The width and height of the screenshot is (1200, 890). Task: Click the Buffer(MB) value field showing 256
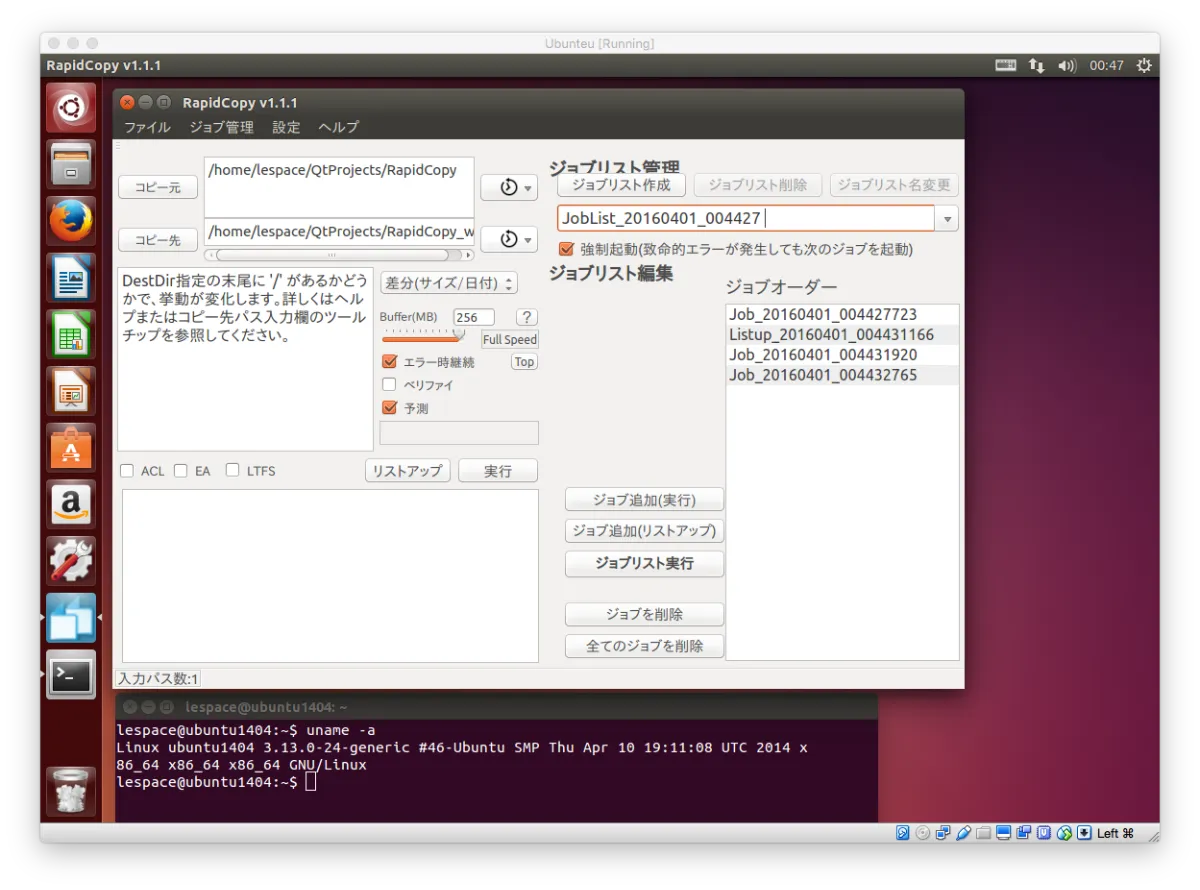pyautogui.click(x=473, y=317)
